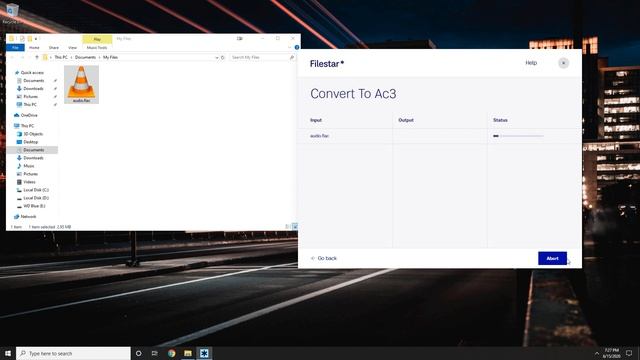The image size is (640, 360).
Task: Open the Music Tools tab in Explorer
Action: click(97, 48)
